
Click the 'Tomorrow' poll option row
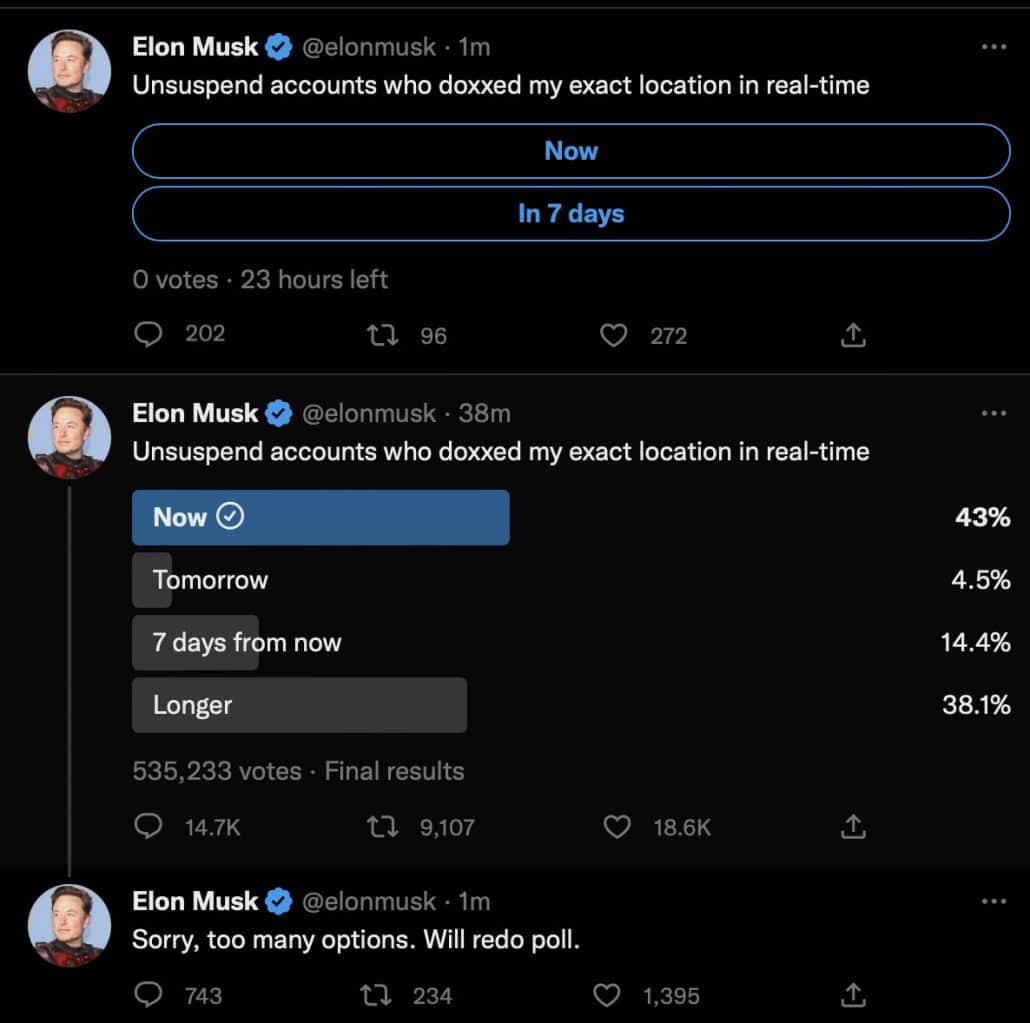209,580
